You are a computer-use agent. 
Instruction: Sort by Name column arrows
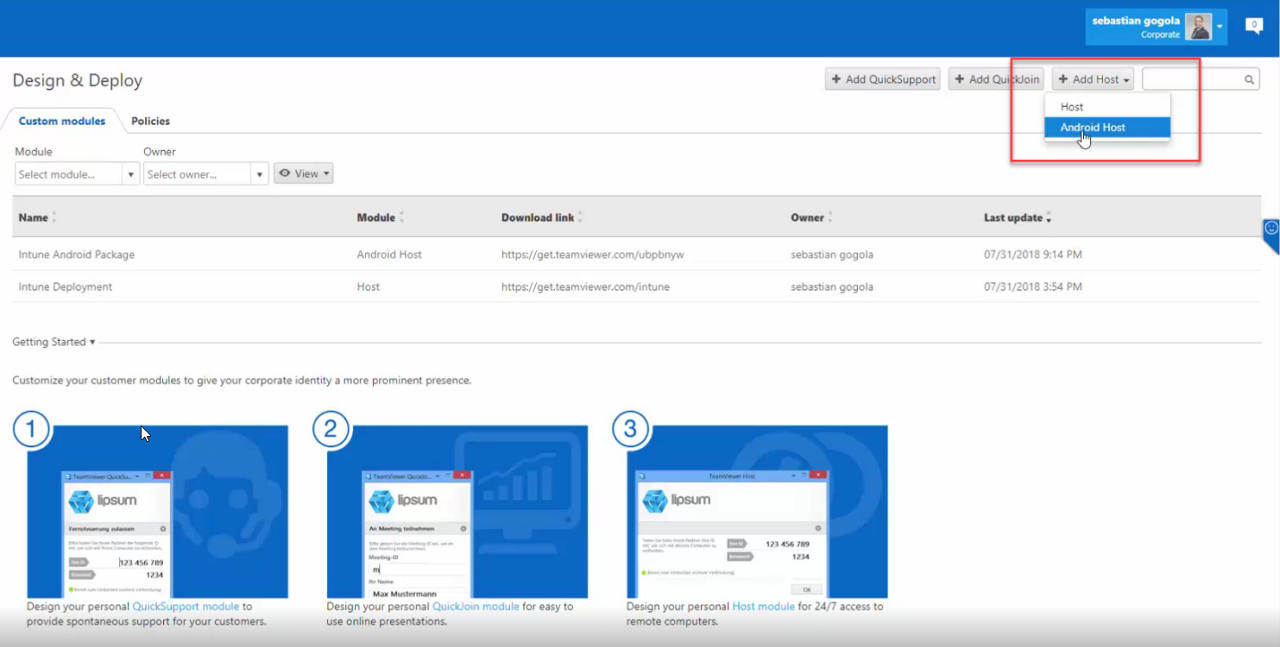(54, 218)
